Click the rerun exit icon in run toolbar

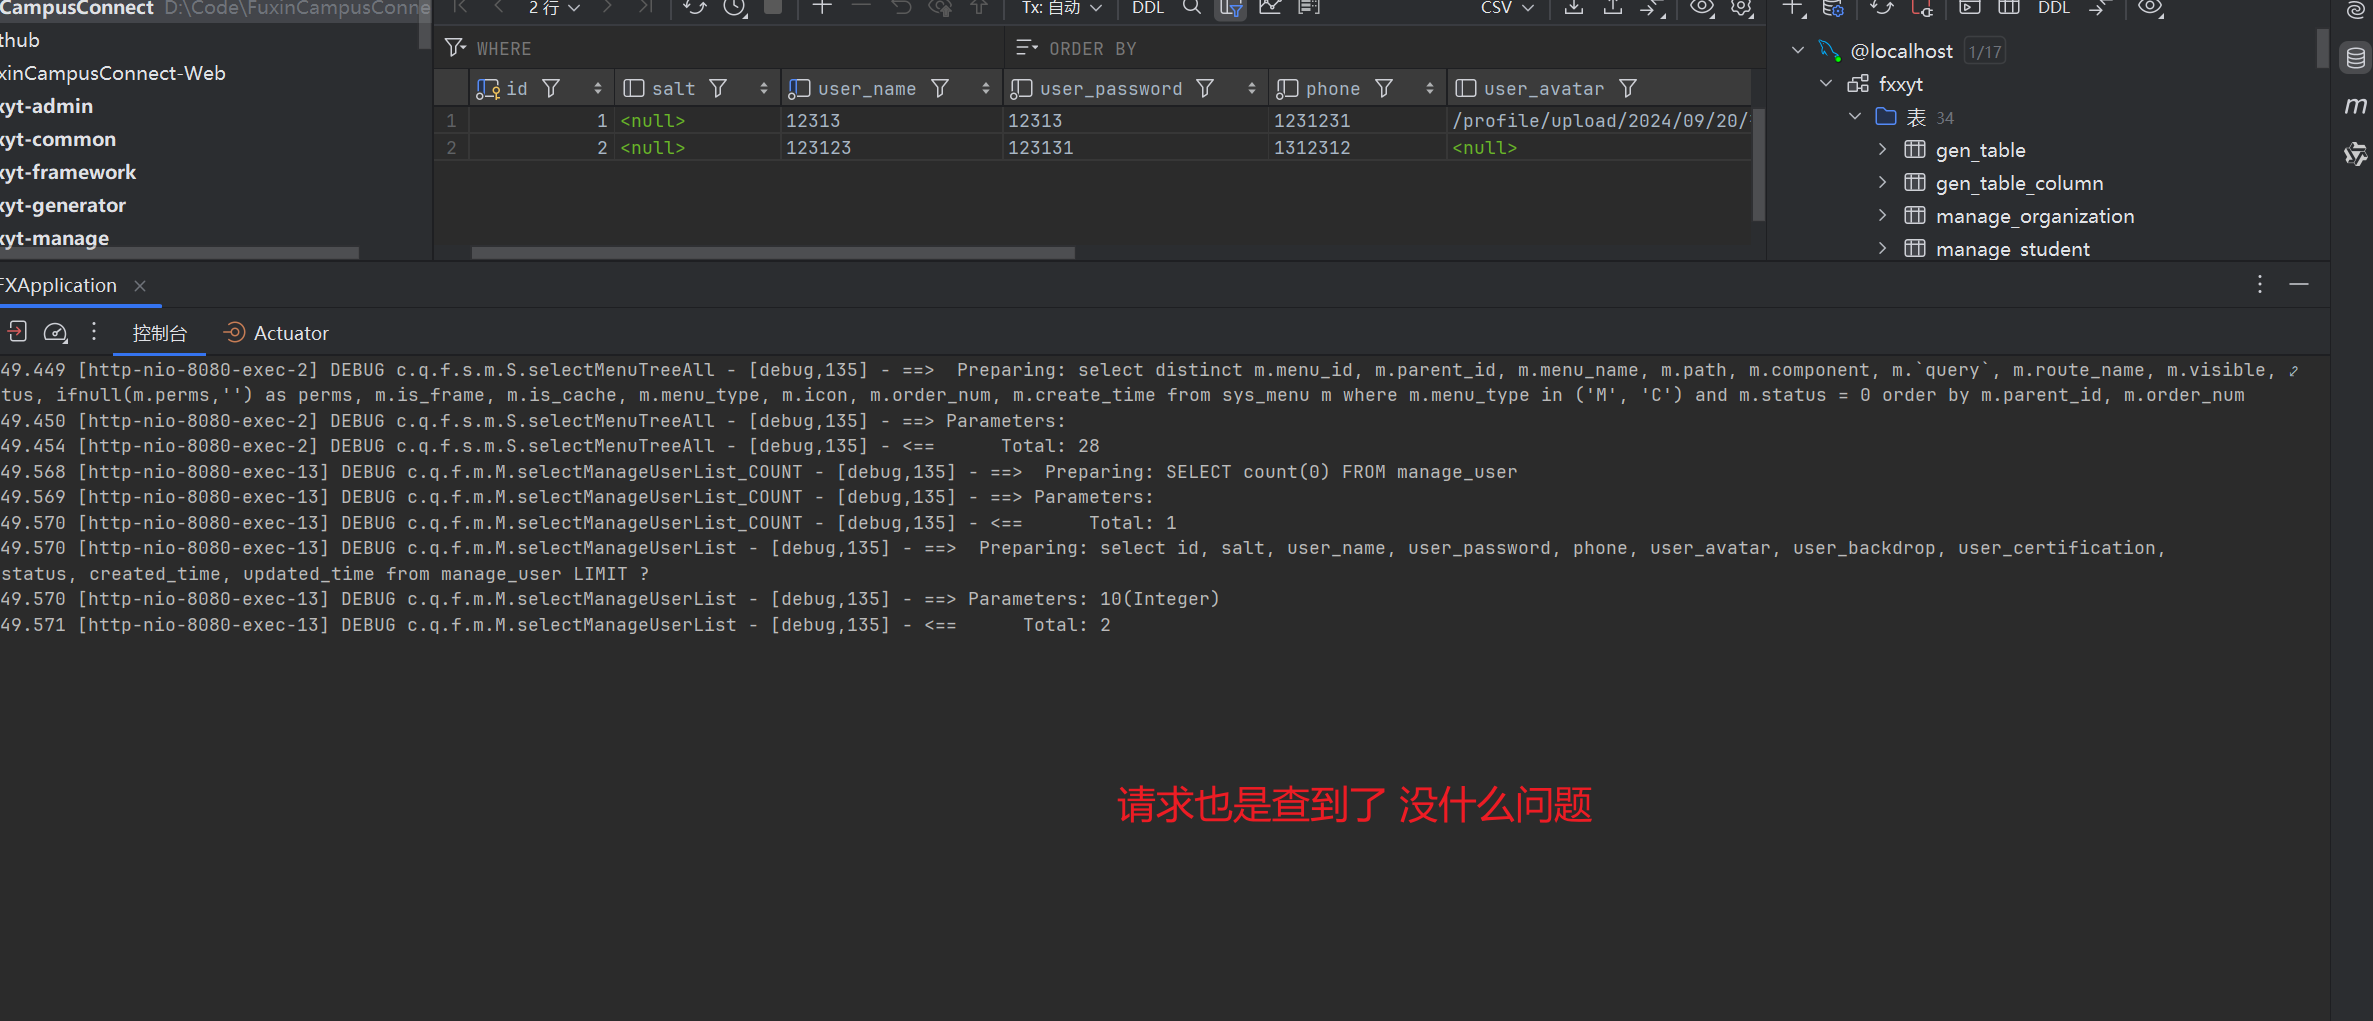pos(17,332)
